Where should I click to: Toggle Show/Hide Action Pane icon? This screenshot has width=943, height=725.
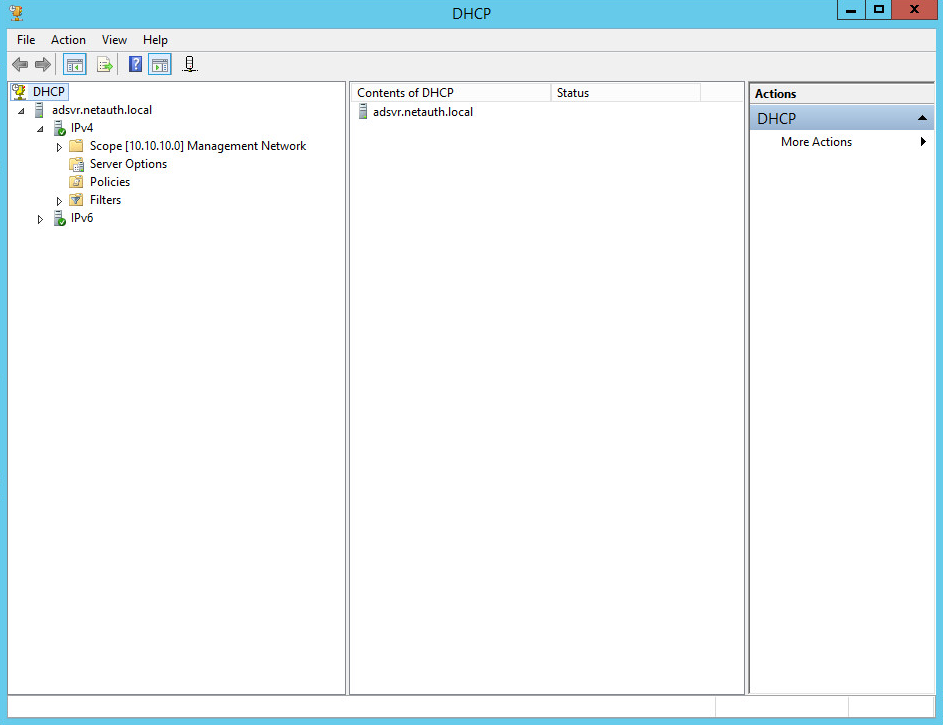[160, 64]
